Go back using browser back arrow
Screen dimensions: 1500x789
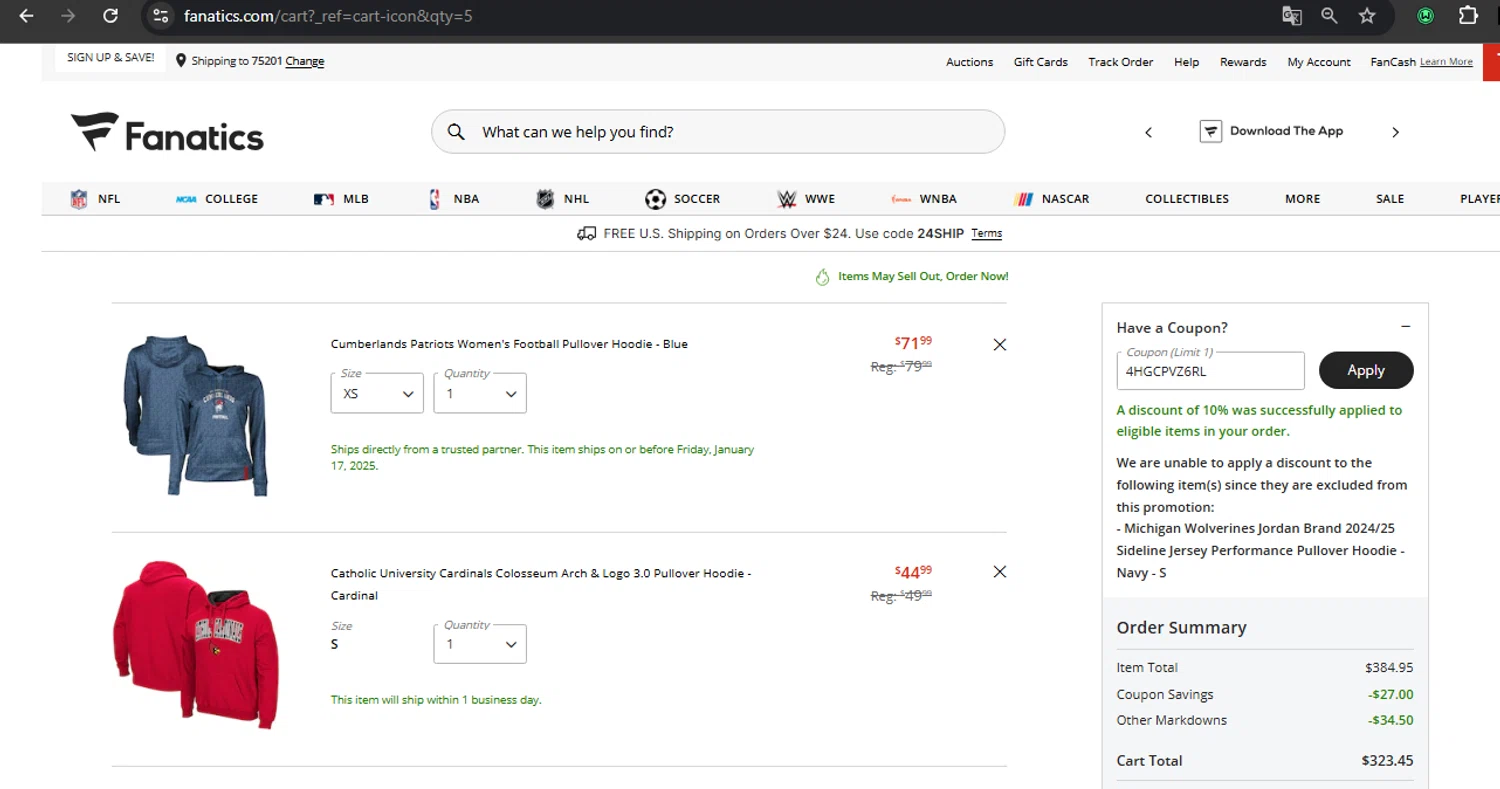click(x=26, y=16)
